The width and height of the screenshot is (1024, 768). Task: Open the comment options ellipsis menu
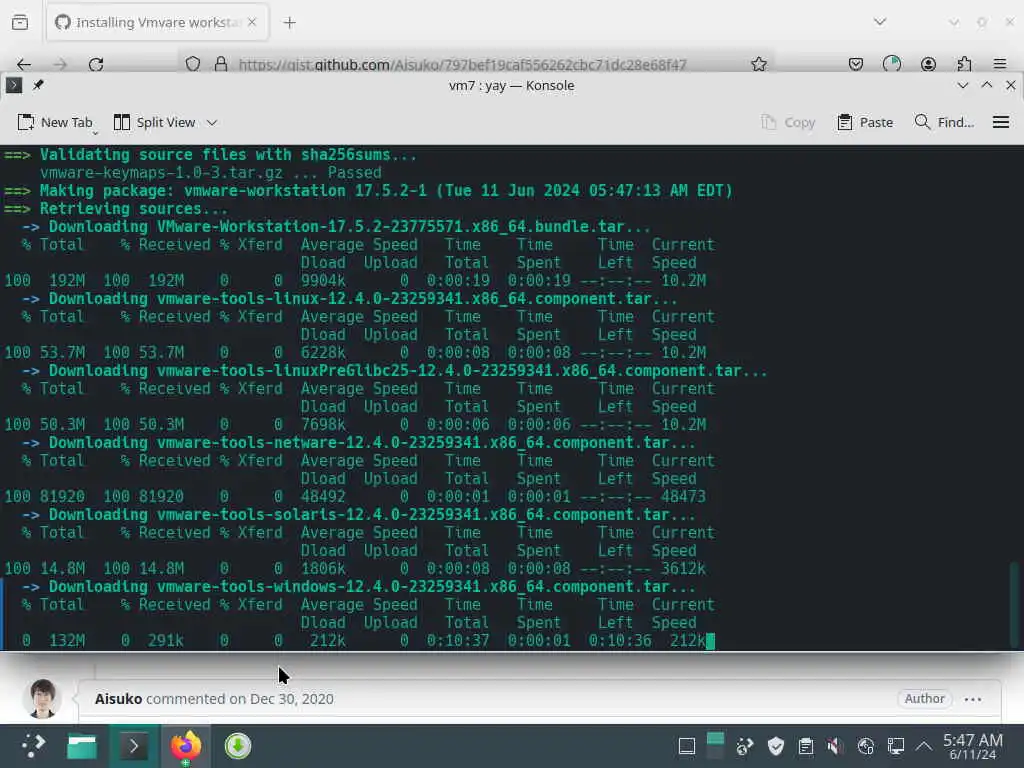(972, 699)
